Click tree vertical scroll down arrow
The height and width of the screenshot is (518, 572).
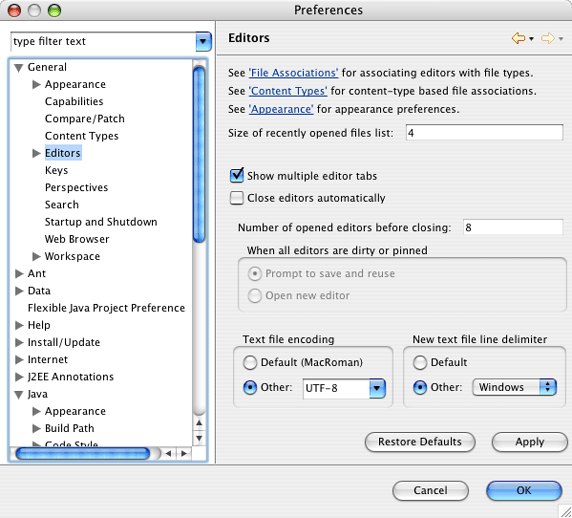pyautogui.click(x=199, y=438)
